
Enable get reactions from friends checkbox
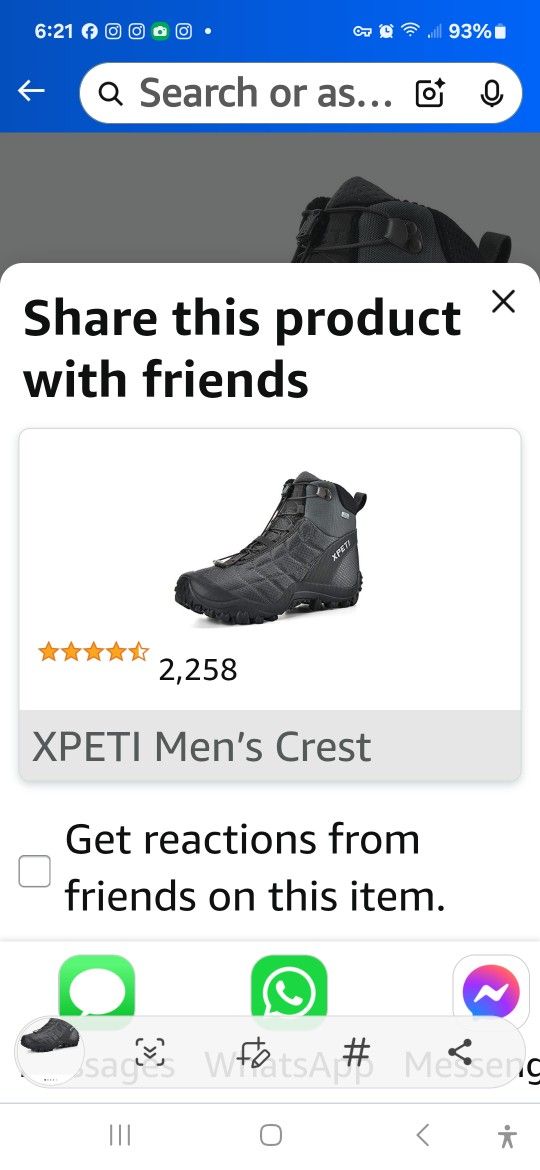34,871
